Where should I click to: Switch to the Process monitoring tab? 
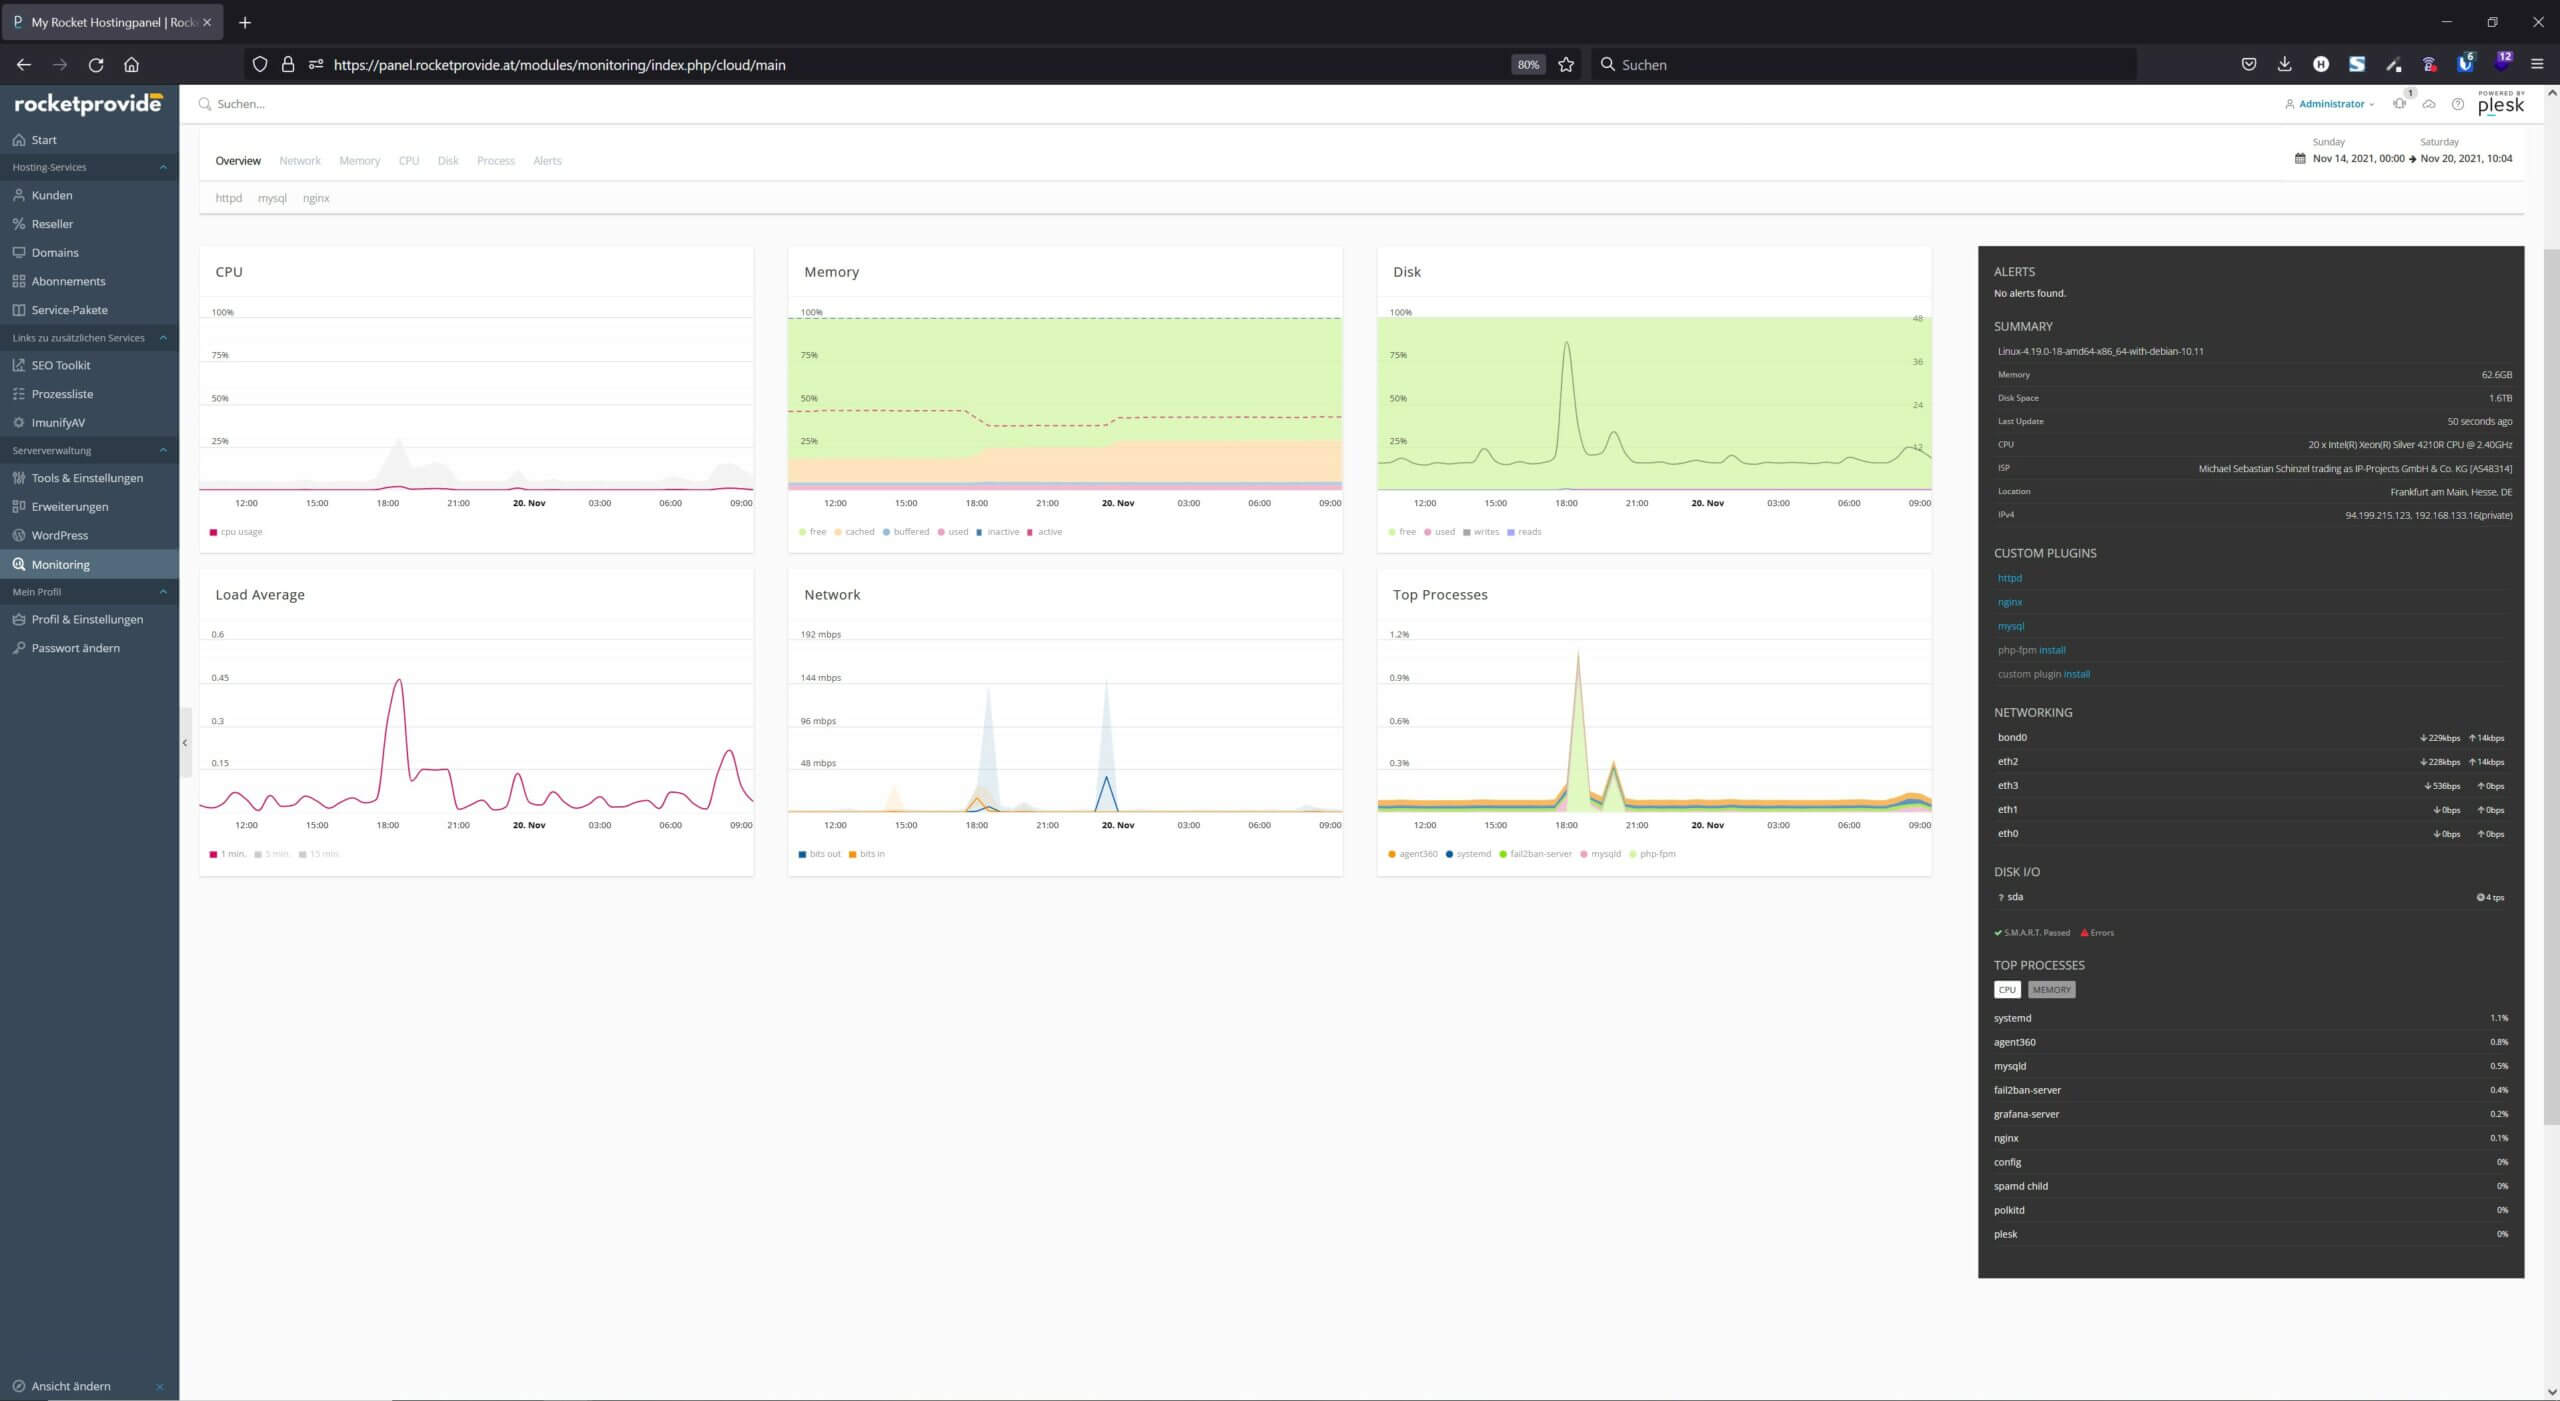point(496,161)
